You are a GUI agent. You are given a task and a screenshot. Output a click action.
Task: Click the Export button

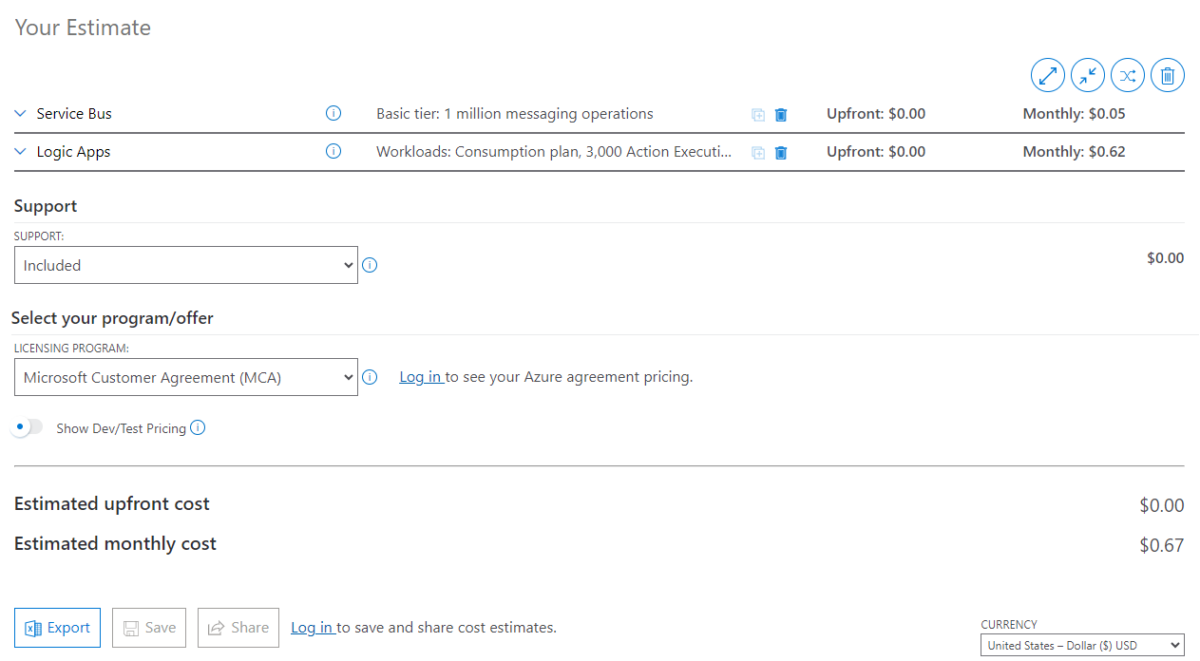pyautogui.click(x=58, y=628)
